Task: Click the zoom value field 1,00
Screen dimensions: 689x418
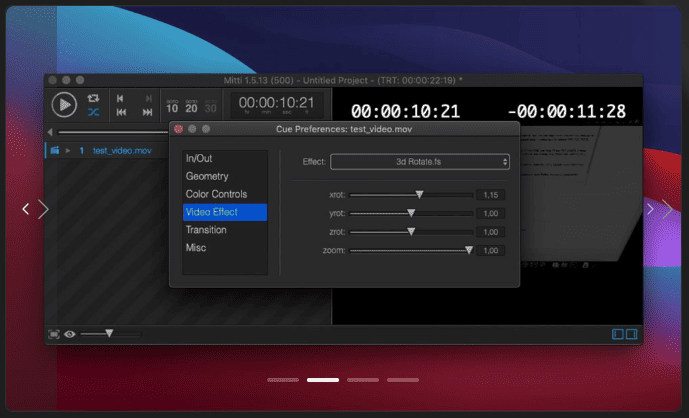Action: 490,251
